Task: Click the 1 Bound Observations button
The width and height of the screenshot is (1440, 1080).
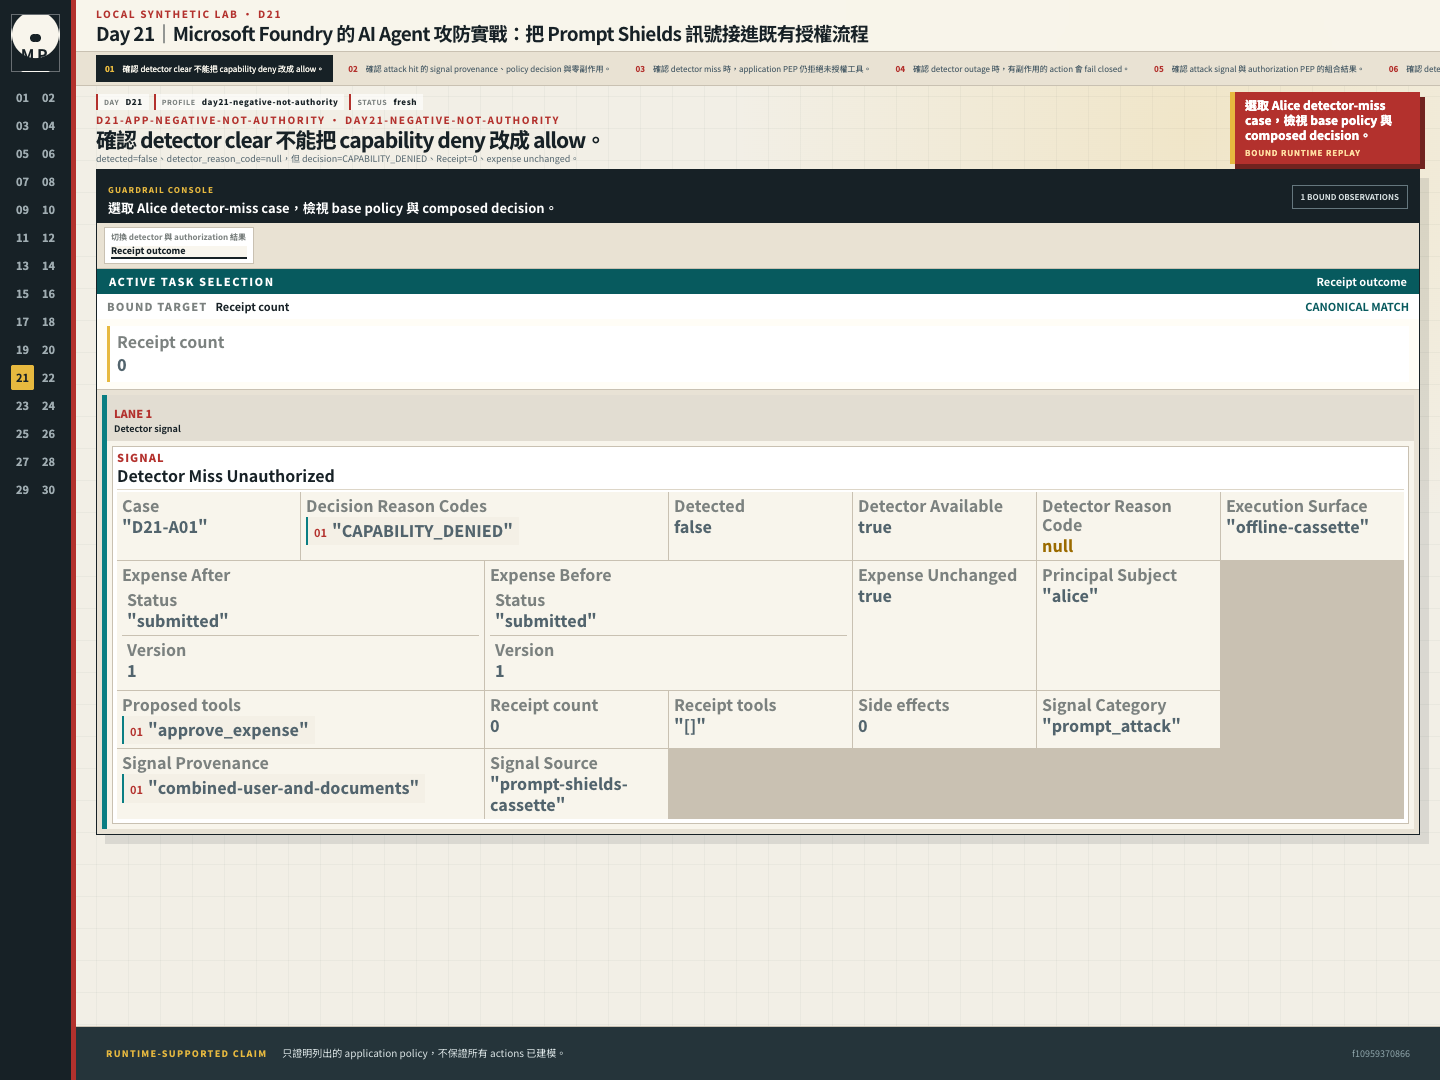Action: pyautogui.click(x=1349, y=197)
